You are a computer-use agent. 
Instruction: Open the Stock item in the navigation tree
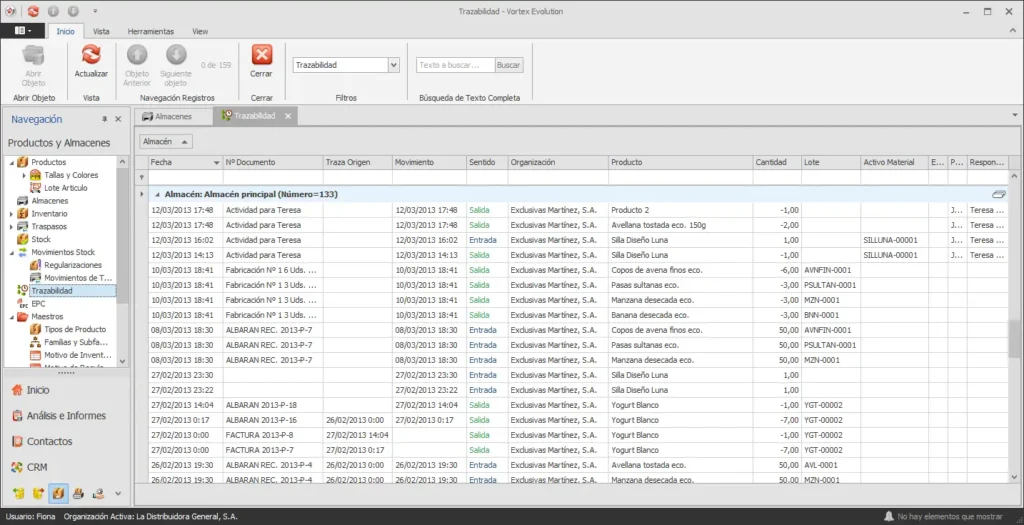tap(40, 239)
